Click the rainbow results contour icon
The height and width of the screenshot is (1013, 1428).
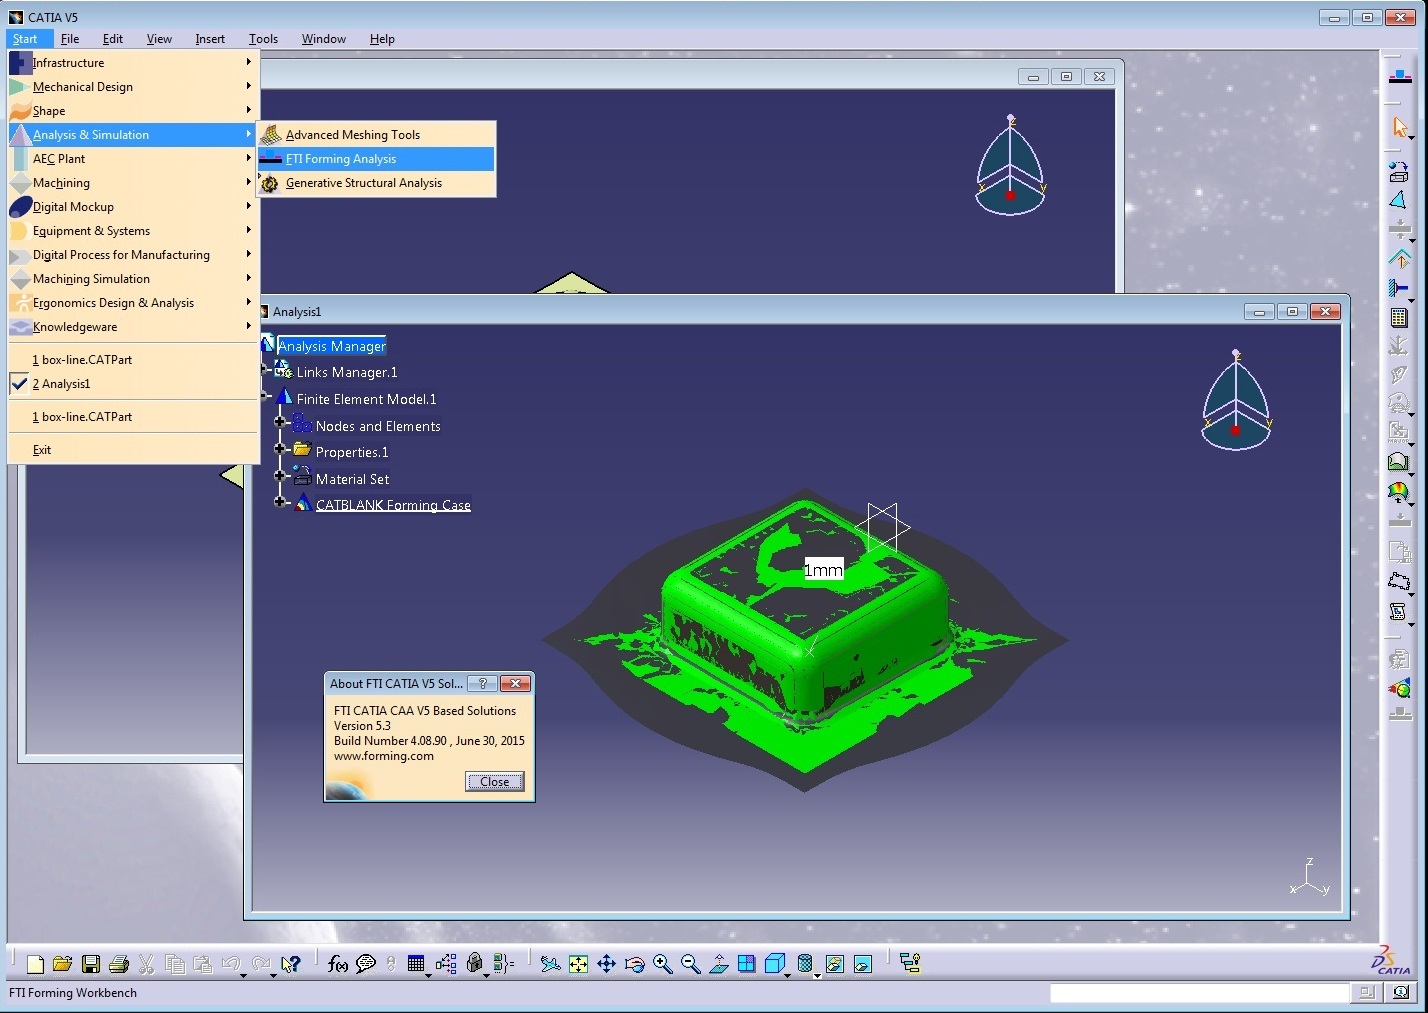[1399, 491]
